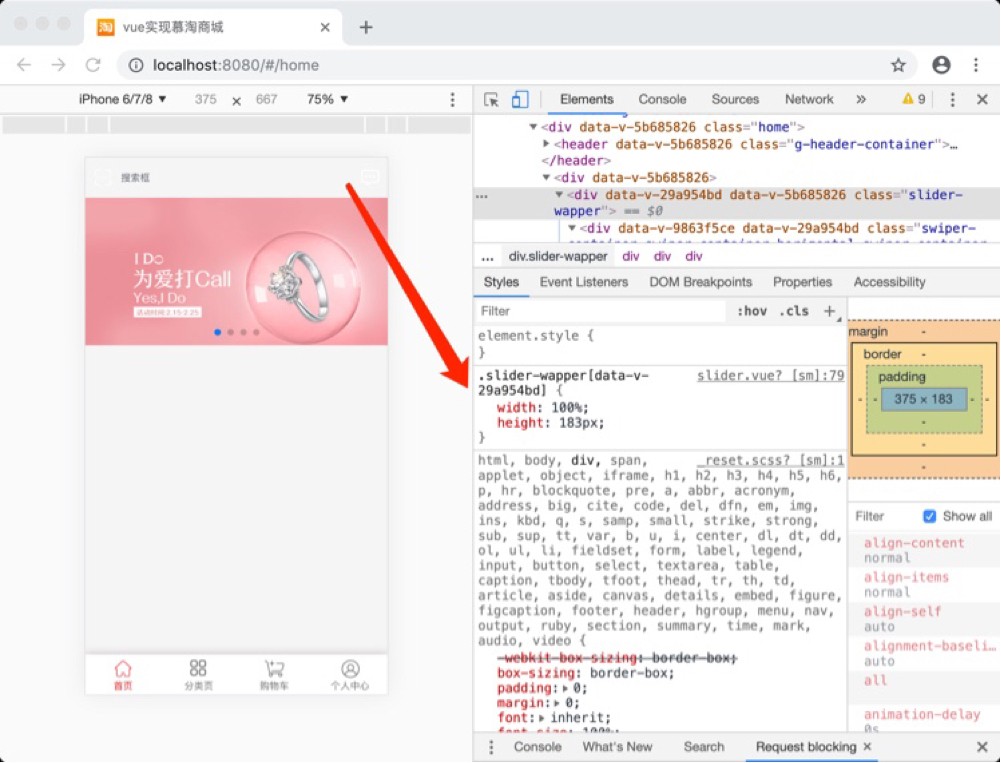This screenshot has height=763, width=1001.
Task: Edit the device width 375 field
Action: click(x=206, y=99)
